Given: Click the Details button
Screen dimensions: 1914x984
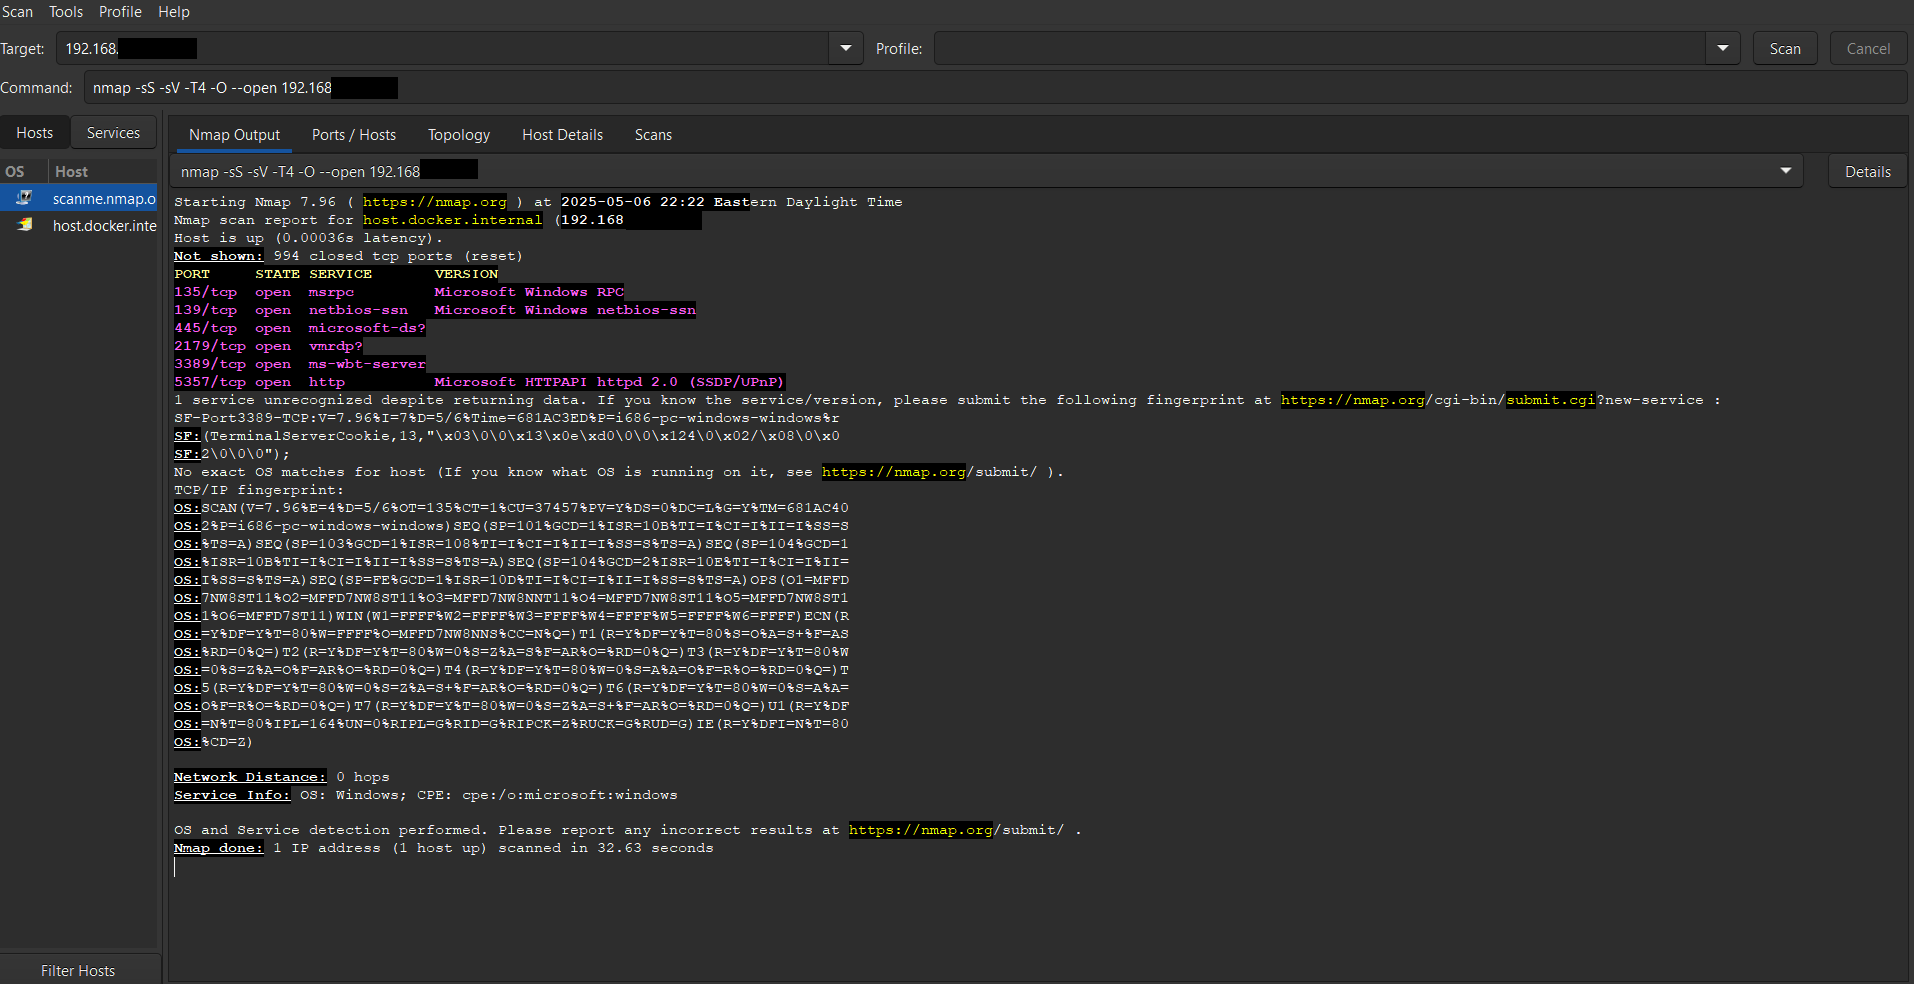Looking at the screenshot, I should pos(1867,172).
